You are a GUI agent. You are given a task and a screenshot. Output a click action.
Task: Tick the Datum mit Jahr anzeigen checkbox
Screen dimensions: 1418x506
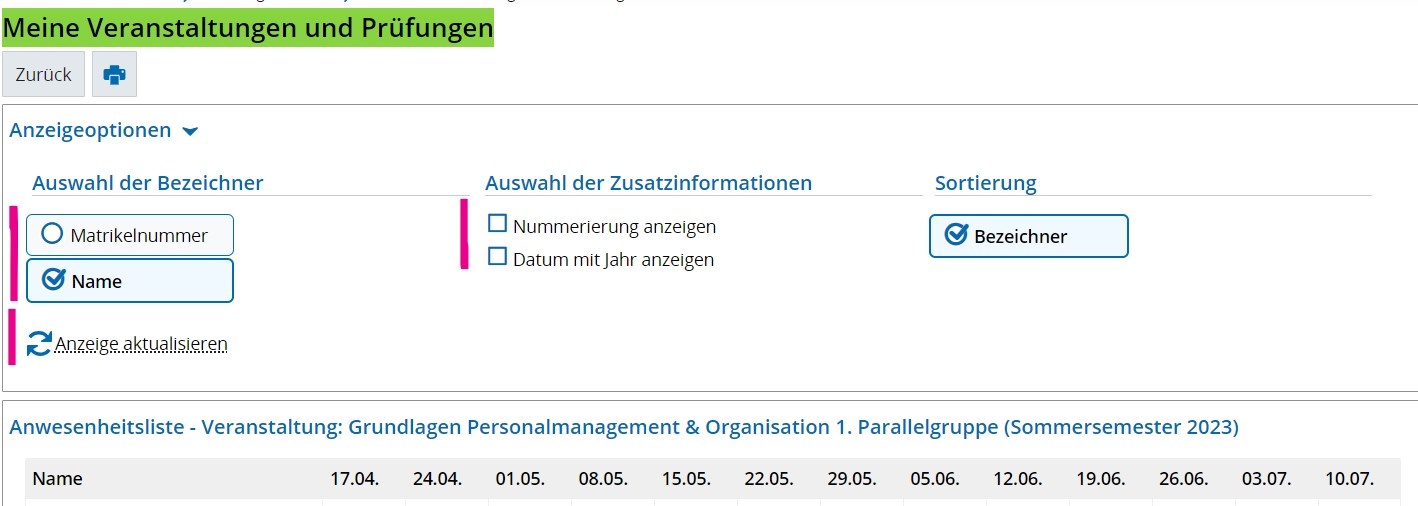[497, 257]
